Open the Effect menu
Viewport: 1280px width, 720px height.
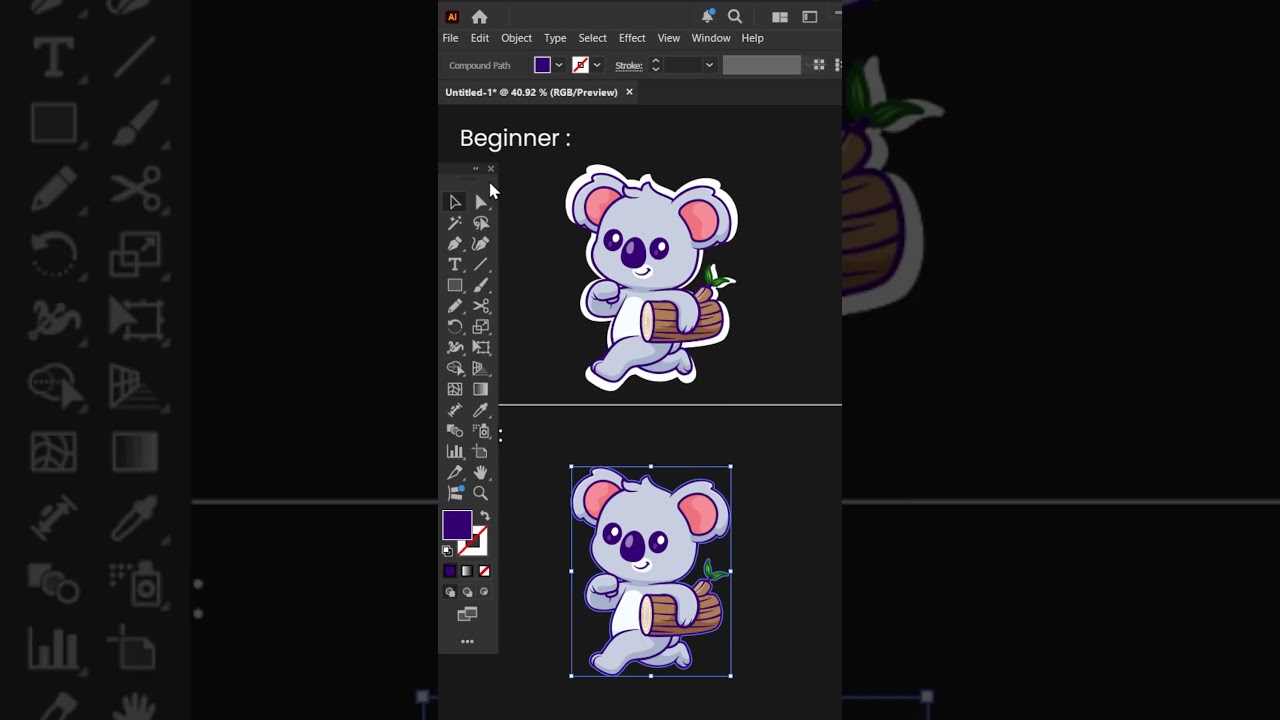(632, 38)
